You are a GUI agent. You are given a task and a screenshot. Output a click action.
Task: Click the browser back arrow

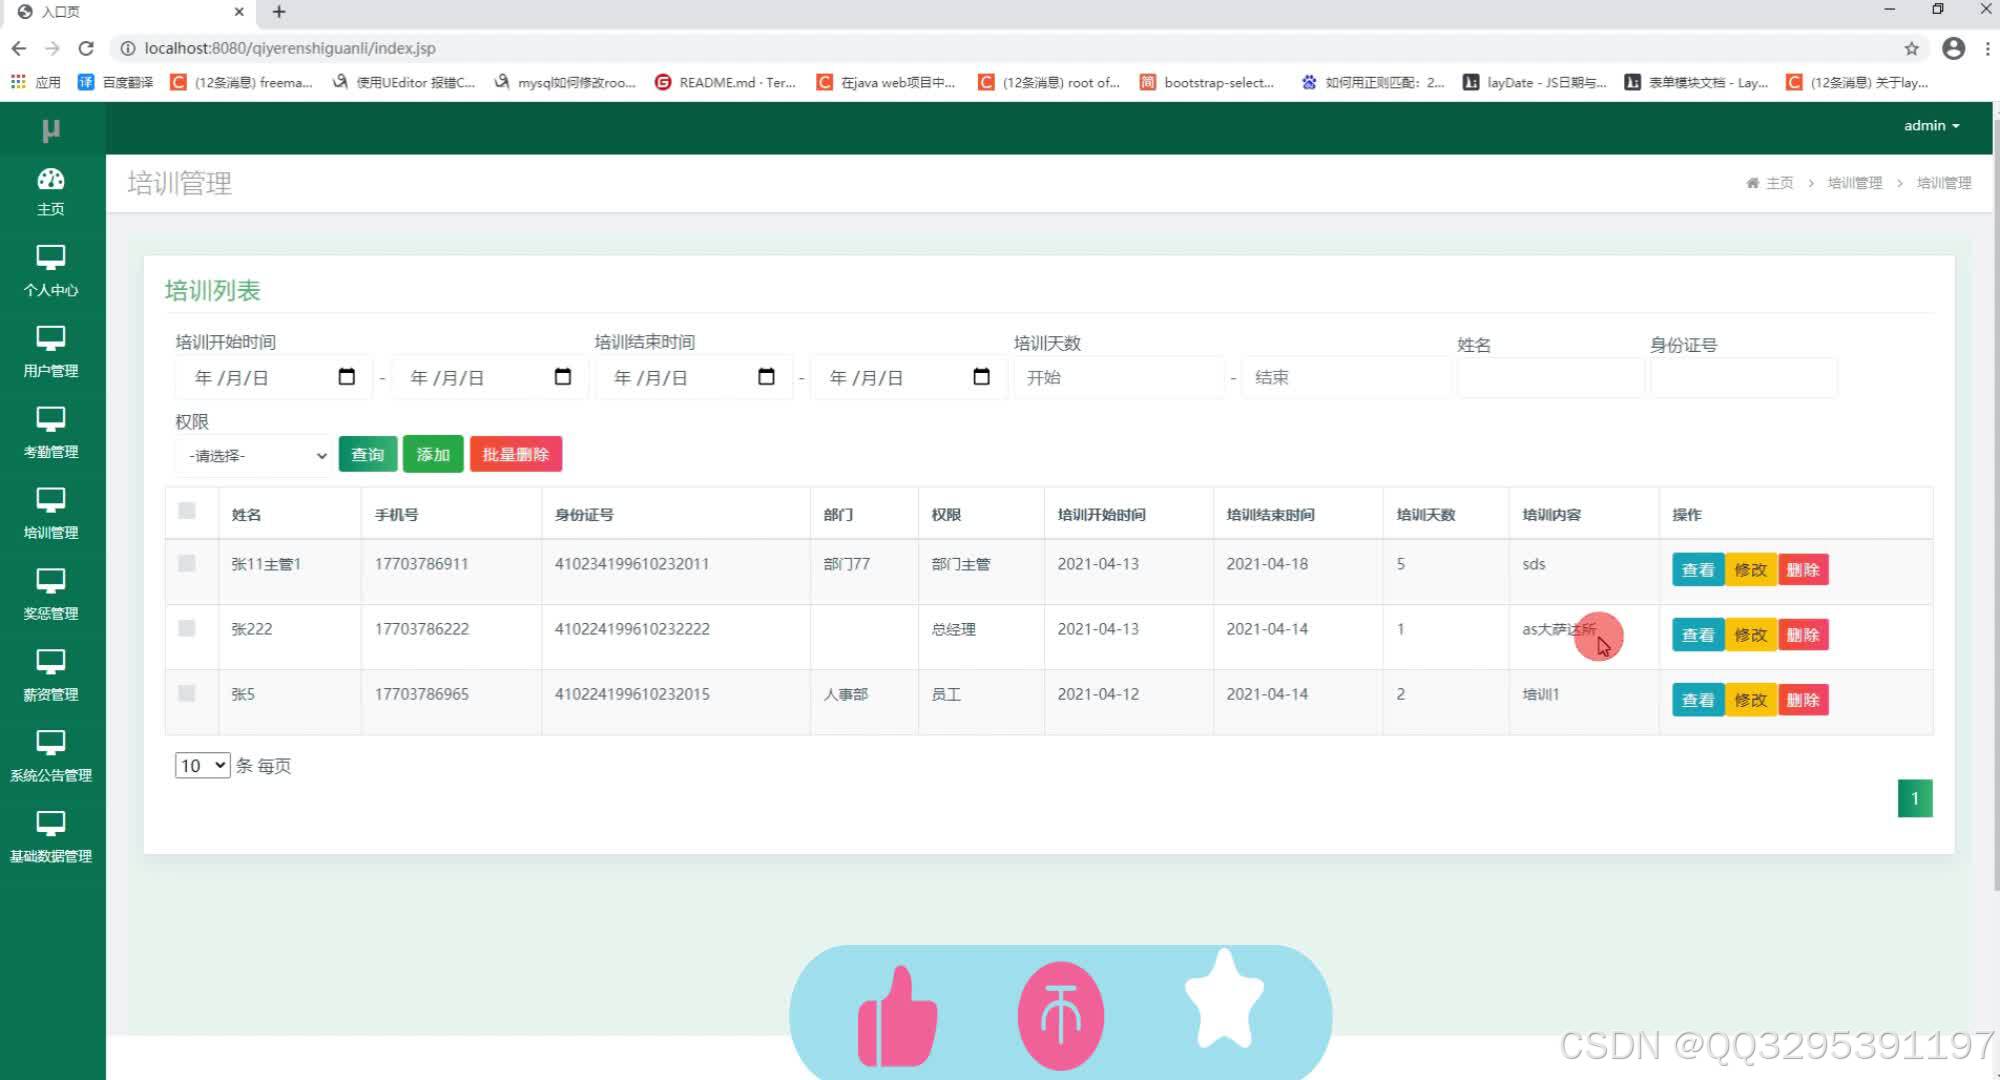[19, 48]
